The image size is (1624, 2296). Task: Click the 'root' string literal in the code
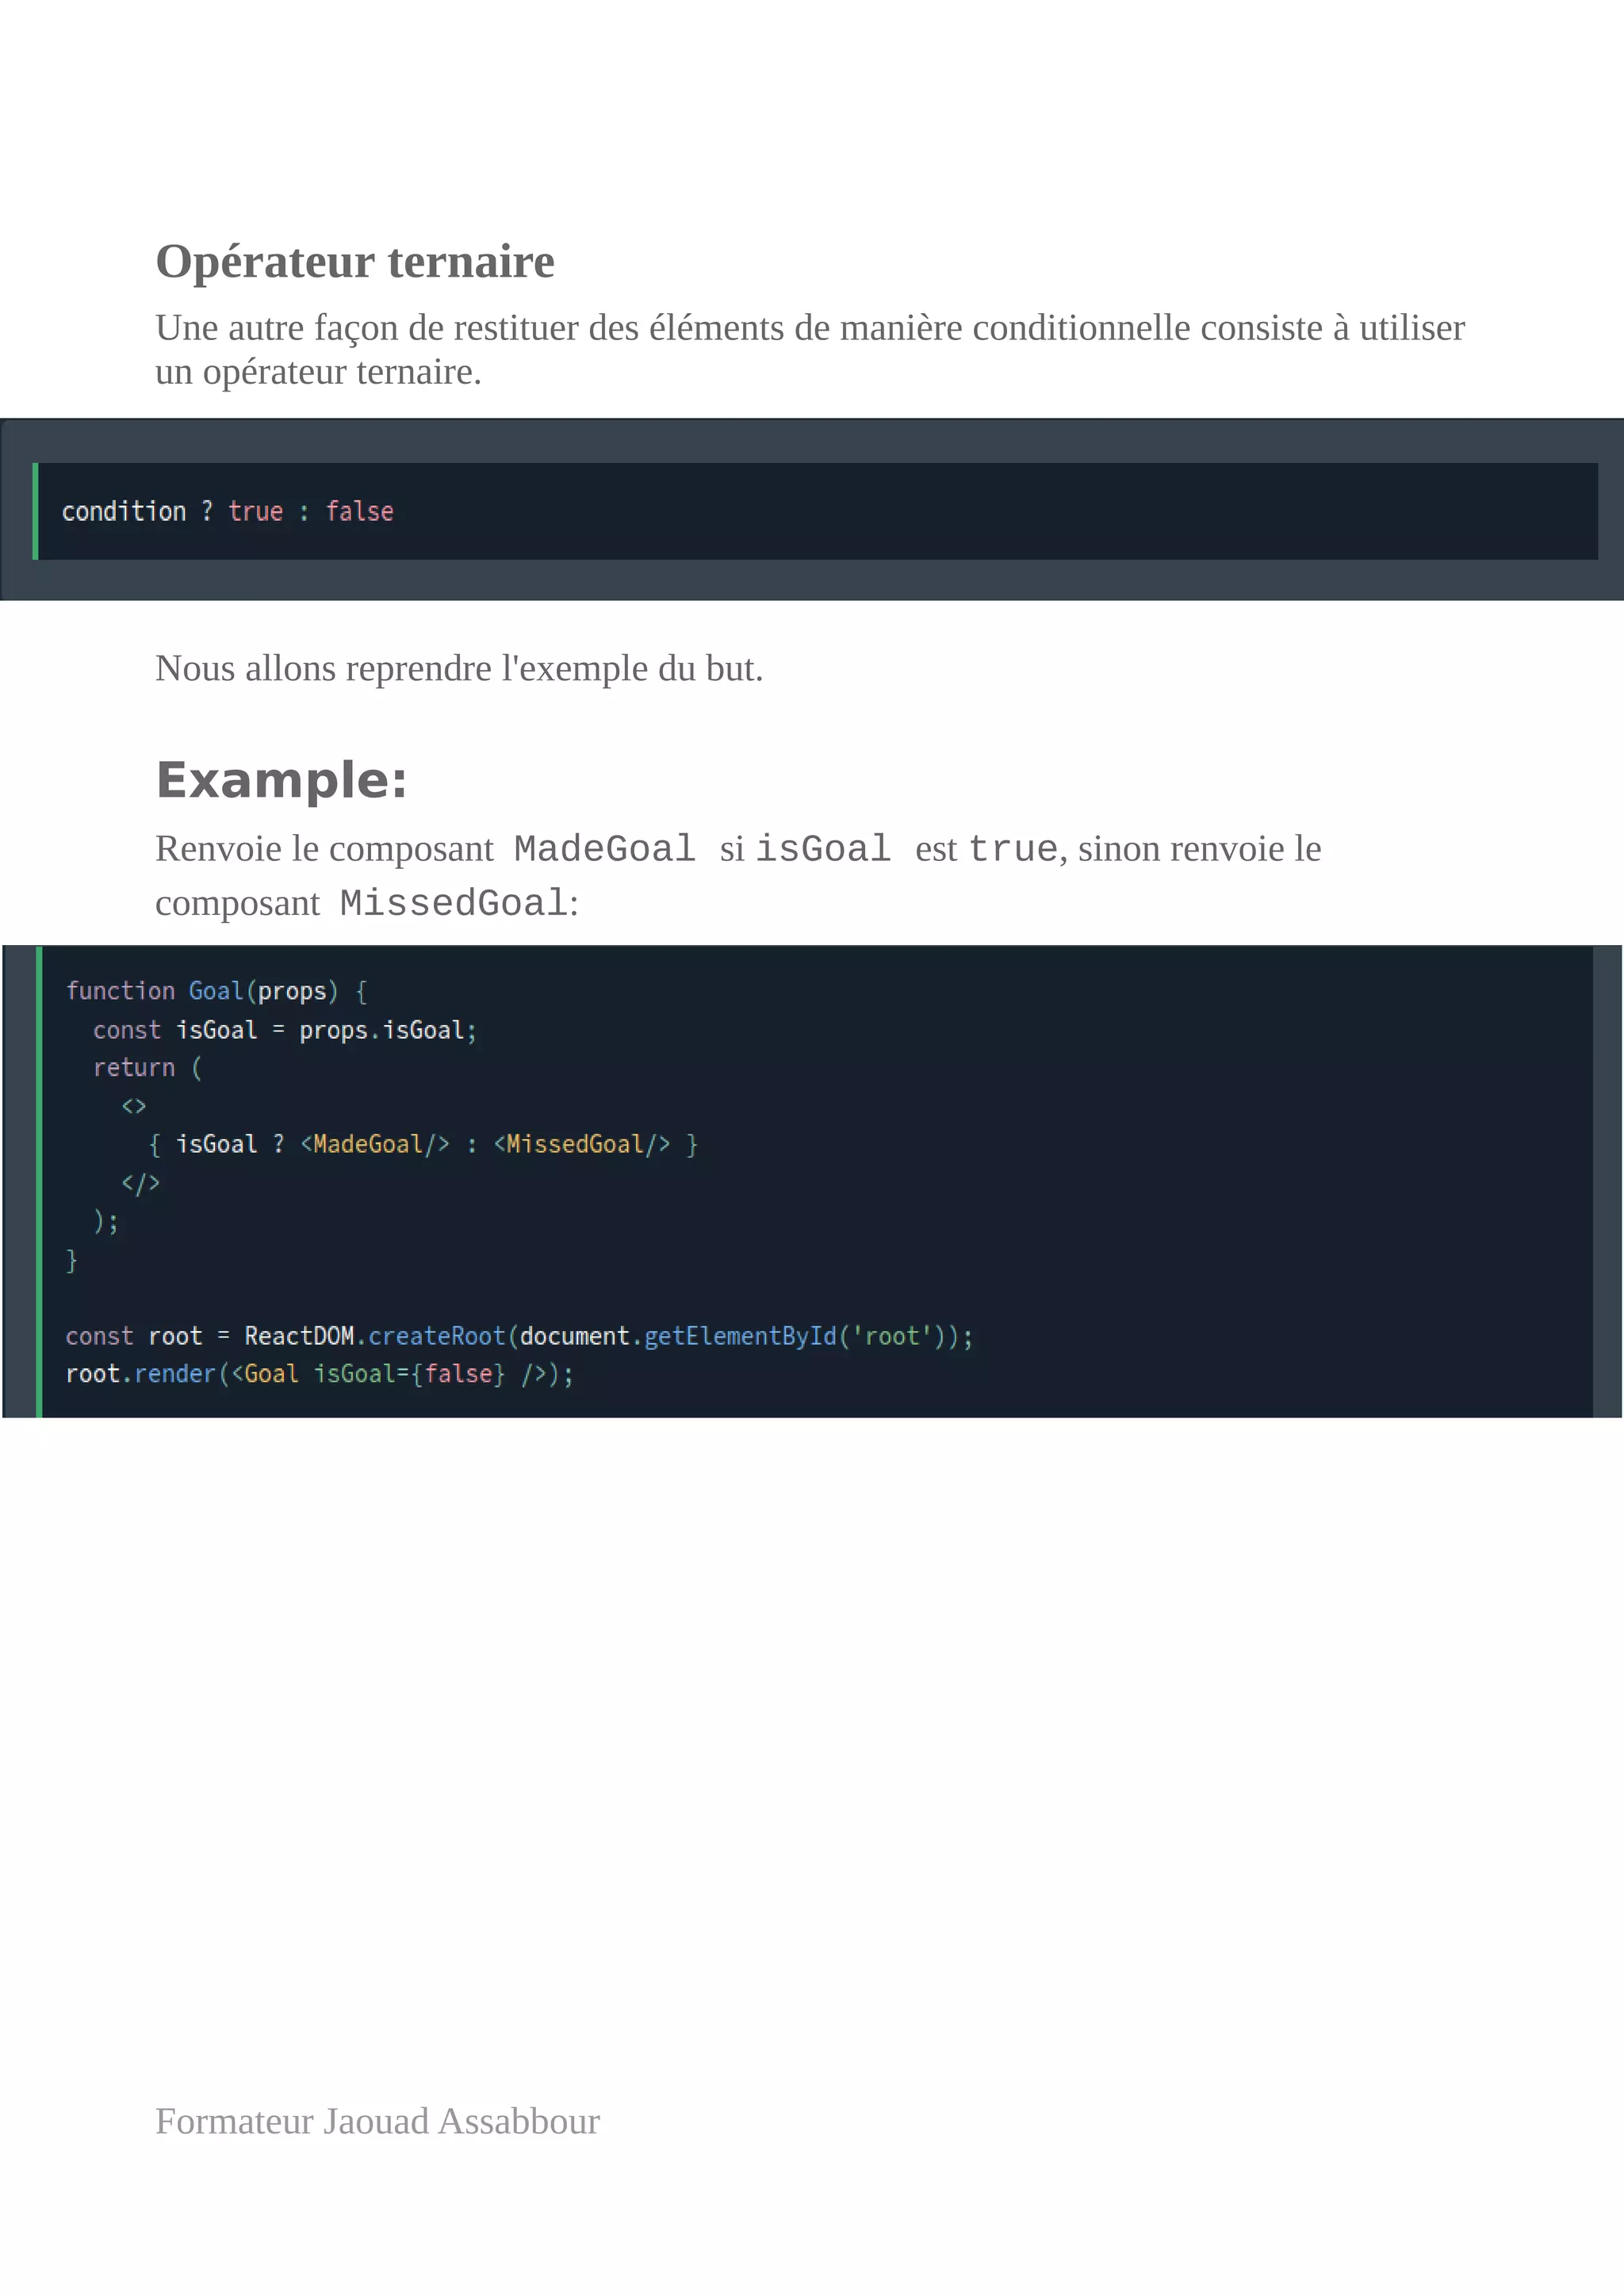coord(891,1336)
